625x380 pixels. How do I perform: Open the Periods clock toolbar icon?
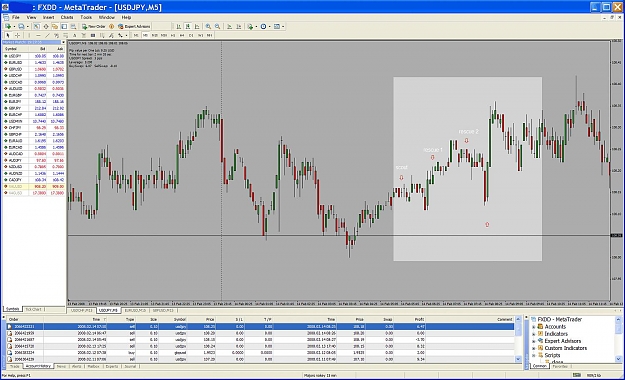[x=263, y=26]
